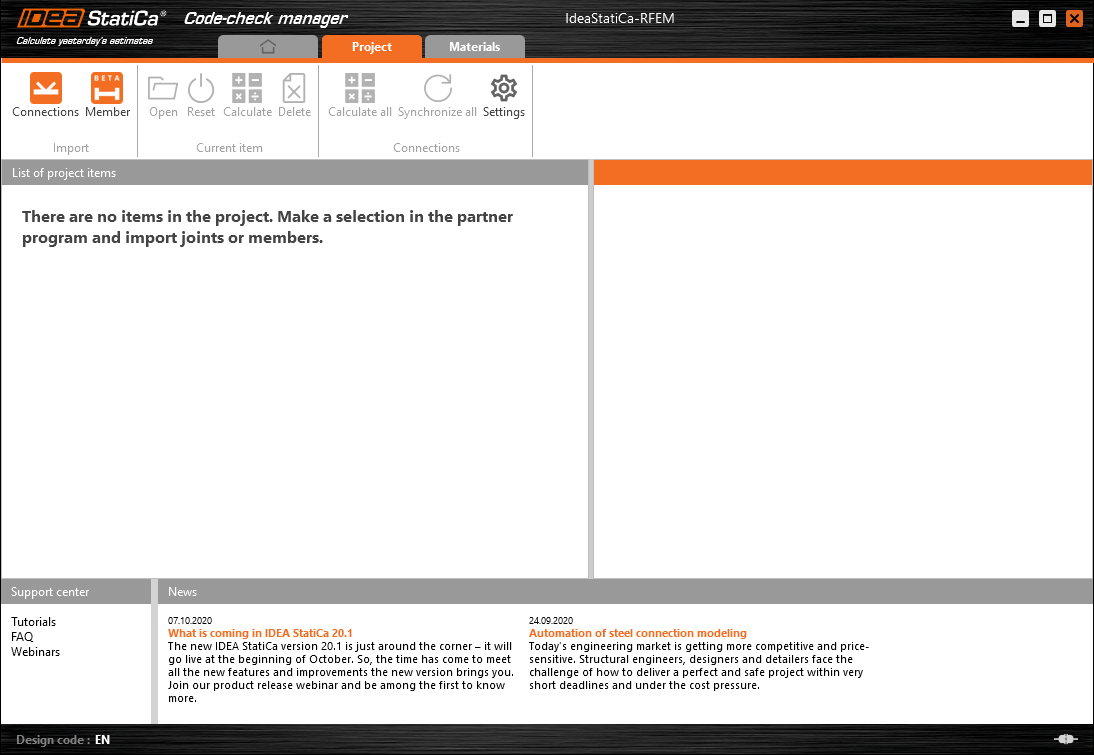This screenshot has width=1094, height=755.
Task: Synchronize all connections
Action: [437, 95]
